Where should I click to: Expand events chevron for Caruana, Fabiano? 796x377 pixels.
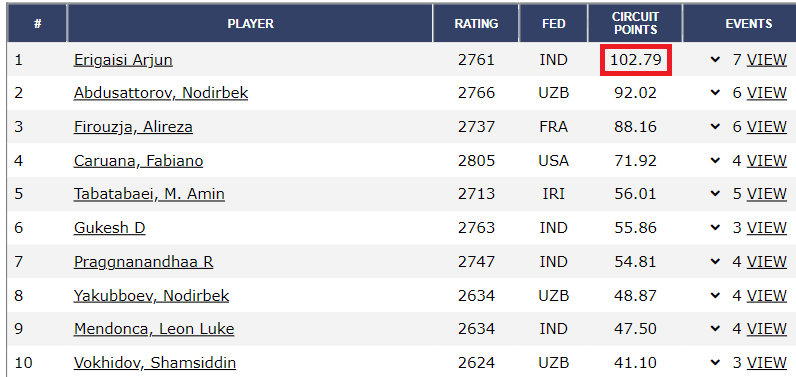point(715,161)
